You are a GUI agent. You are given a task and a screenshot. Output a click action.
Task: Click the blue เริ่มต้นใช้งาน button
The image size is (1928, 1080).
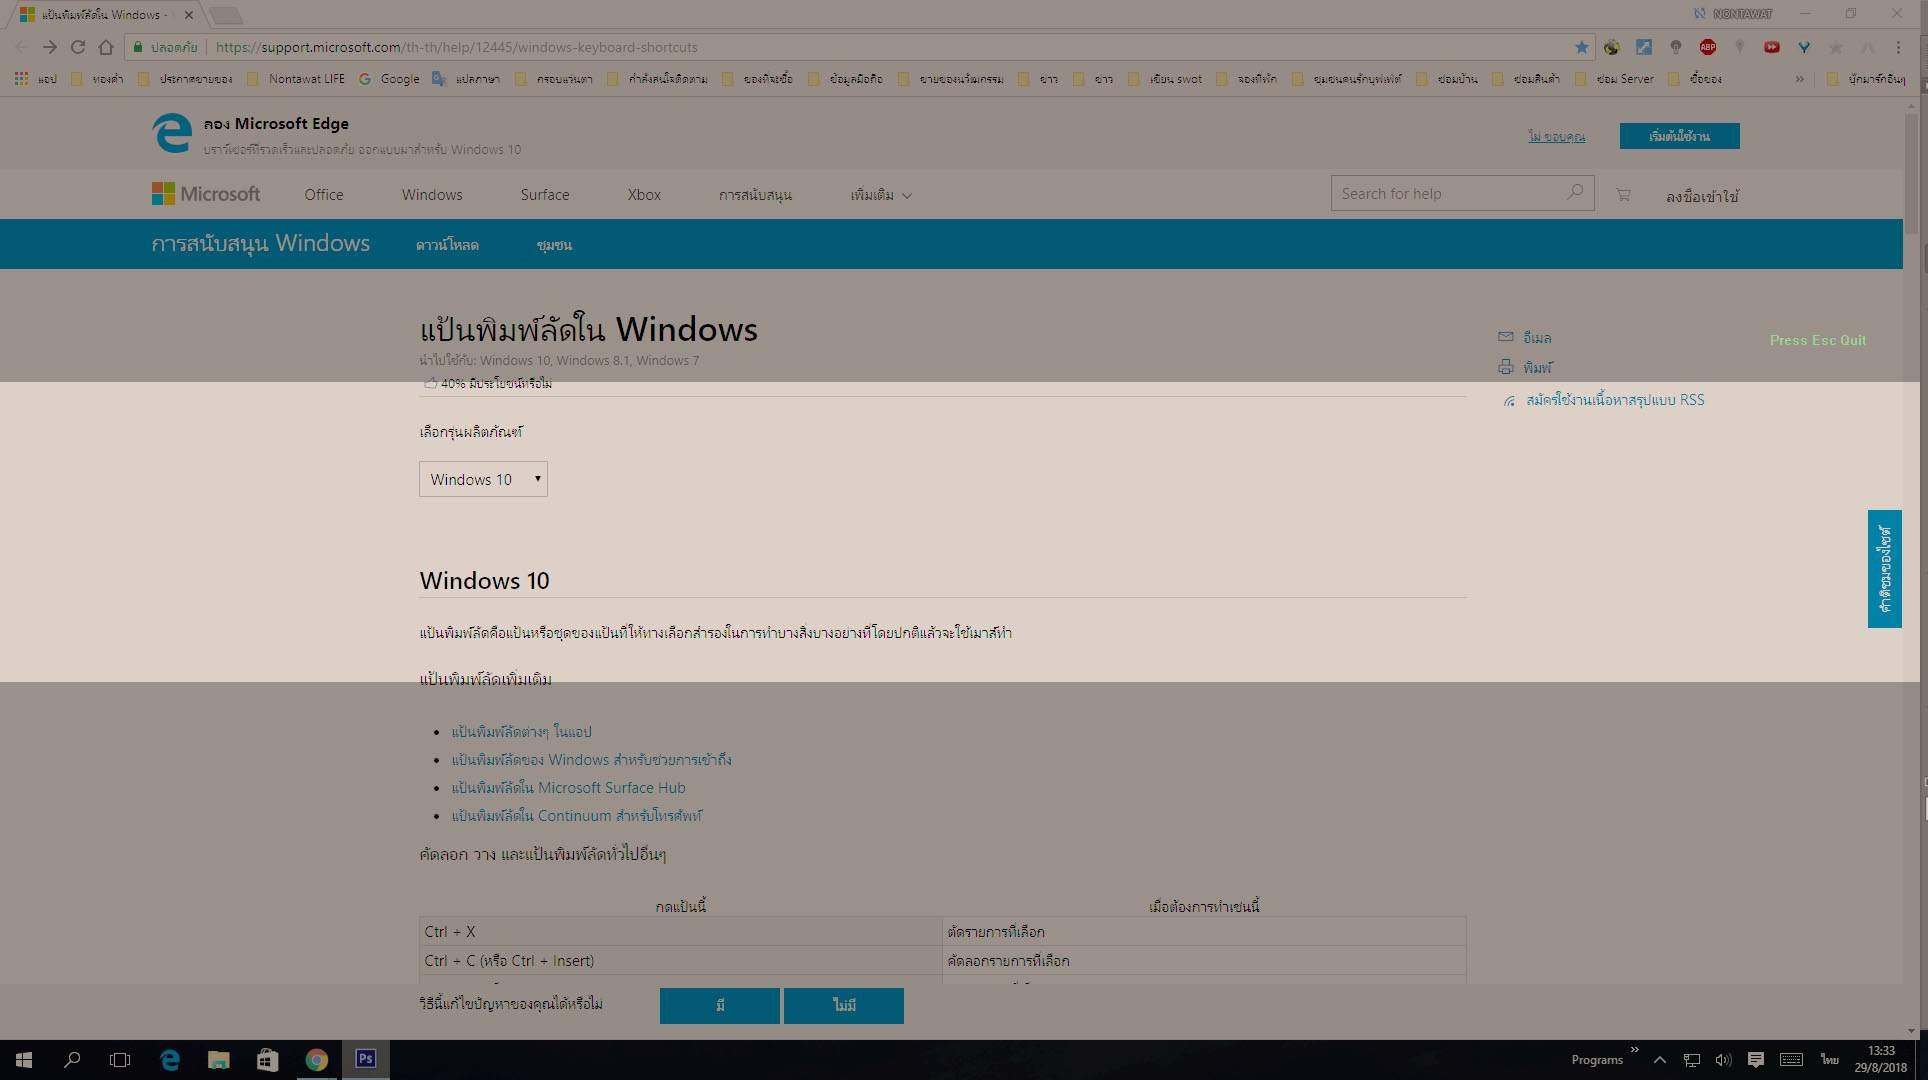(x=1679, y=136)
